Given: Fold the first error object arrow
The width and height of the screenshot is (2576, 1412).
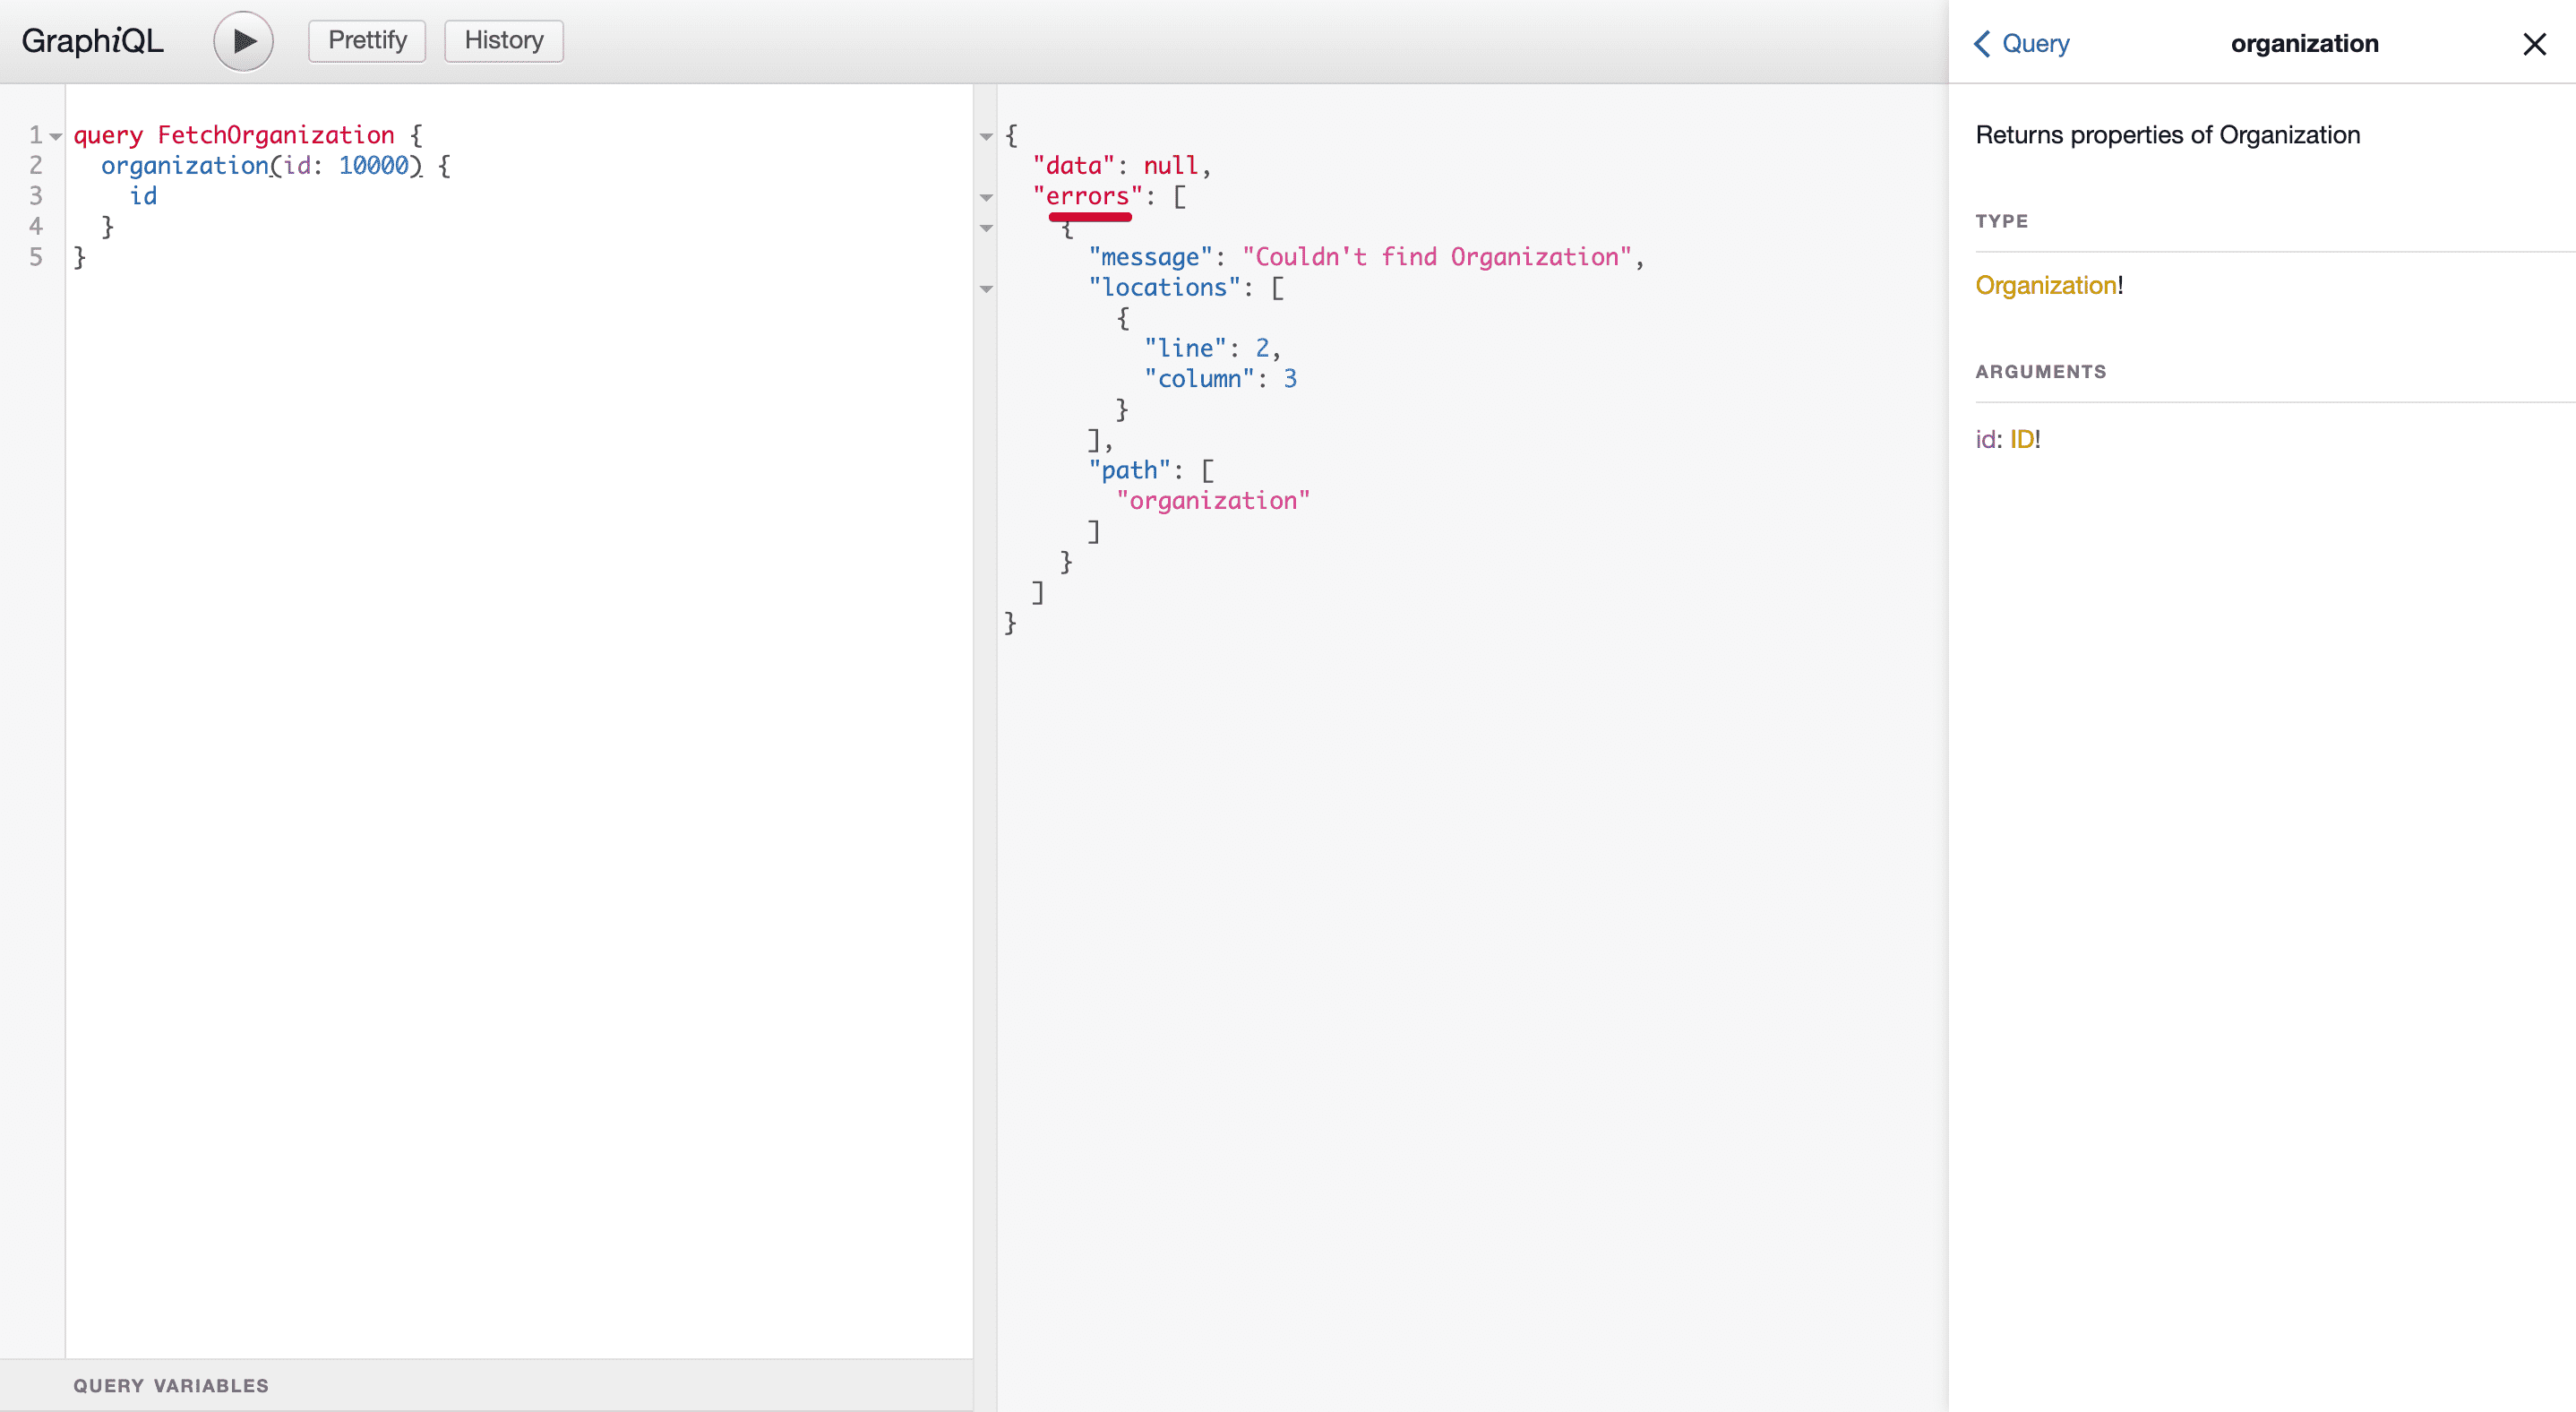Looking at the screenshot, I should (x=986, y=228).
